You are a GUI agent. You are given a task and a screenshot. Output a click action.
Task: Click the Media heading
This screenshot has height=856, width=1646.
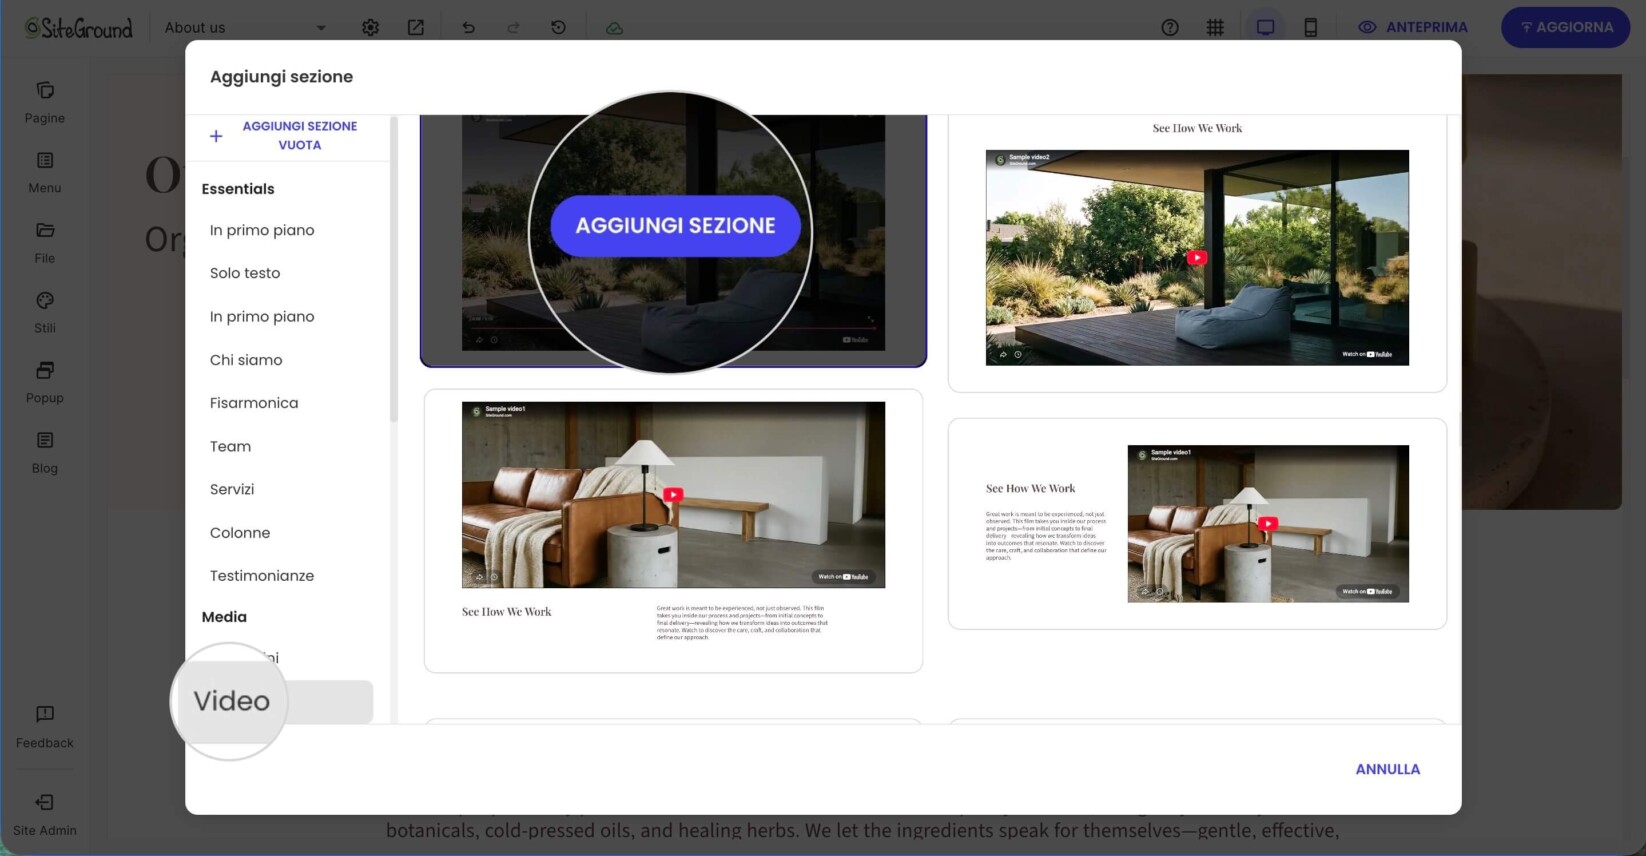(x=224, y=617)
